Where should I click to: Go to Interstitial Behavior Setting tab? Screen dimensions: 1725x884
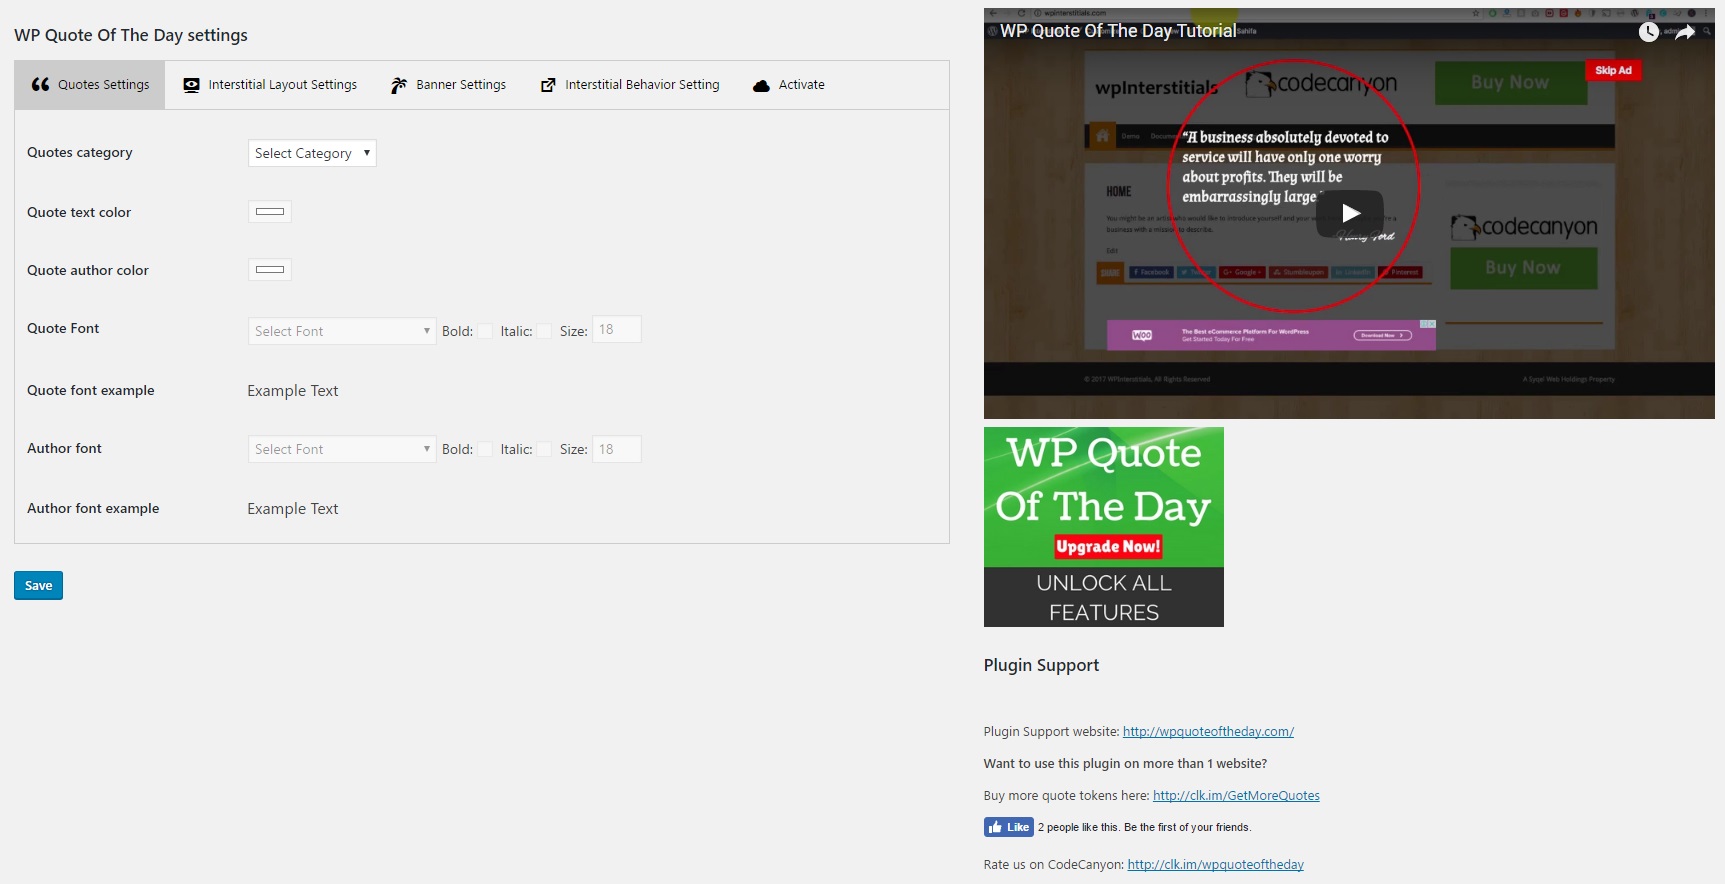click(630, 85)
